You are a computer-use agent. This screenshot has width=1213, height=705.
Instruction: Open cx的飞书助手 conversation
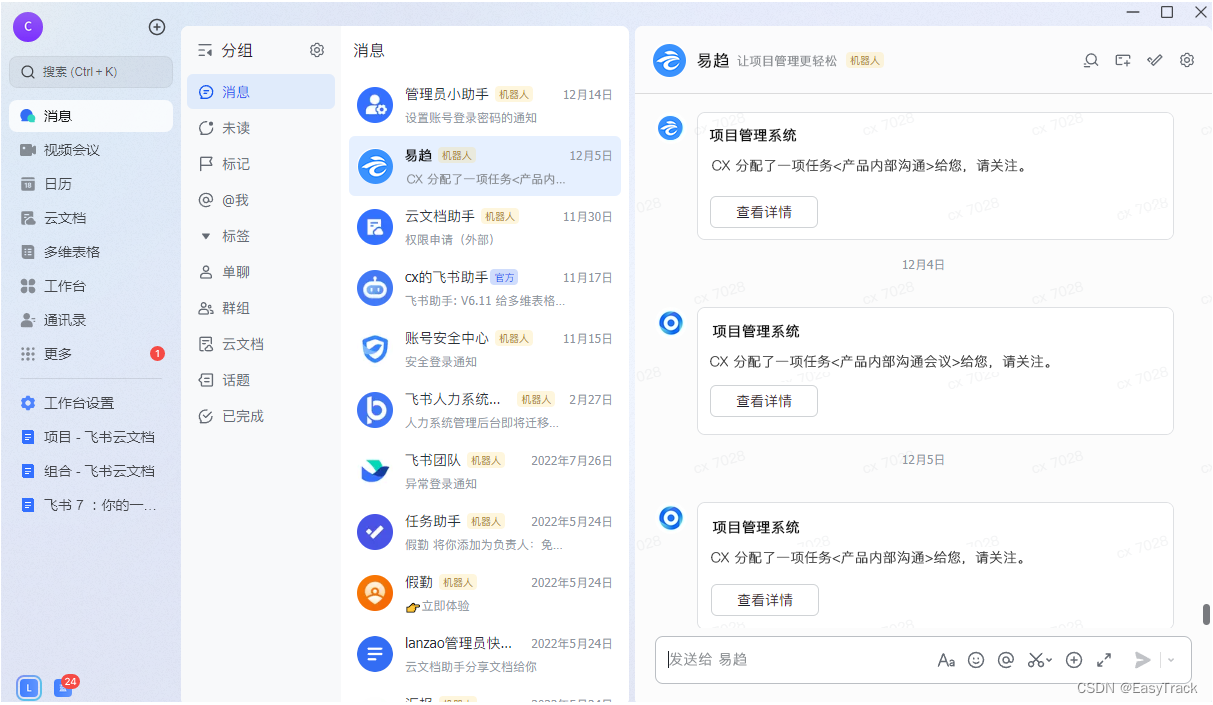tap(485, 288)
